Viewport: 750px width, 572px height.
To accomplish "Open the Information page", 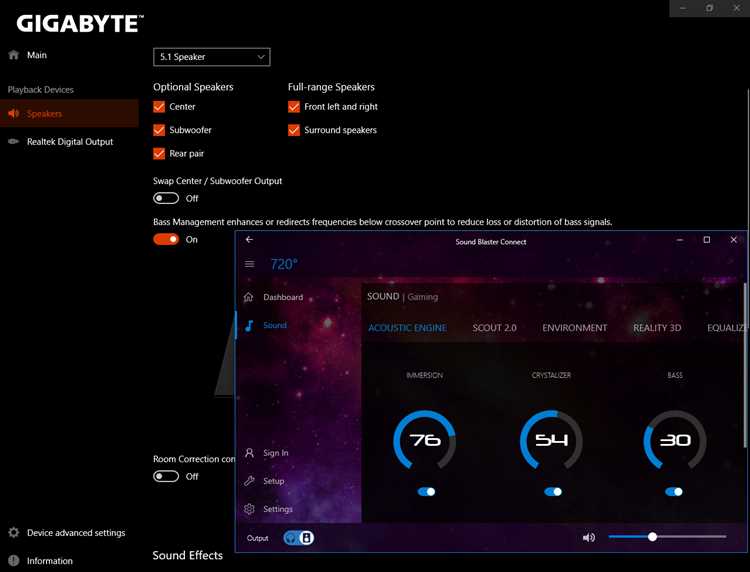I will (50, 561).
